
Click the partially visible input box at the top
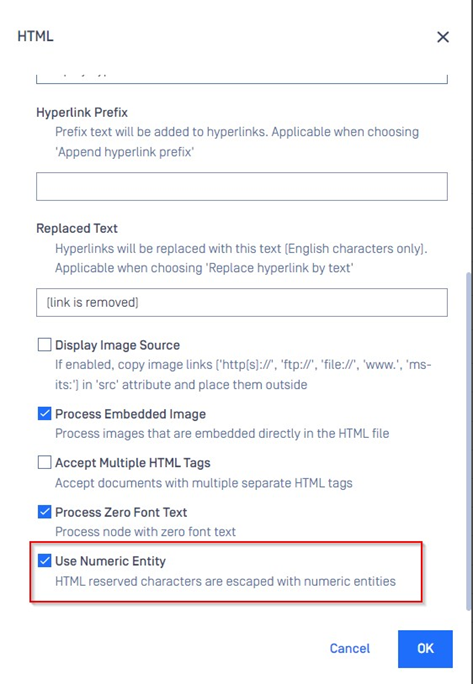click(242, 79)
